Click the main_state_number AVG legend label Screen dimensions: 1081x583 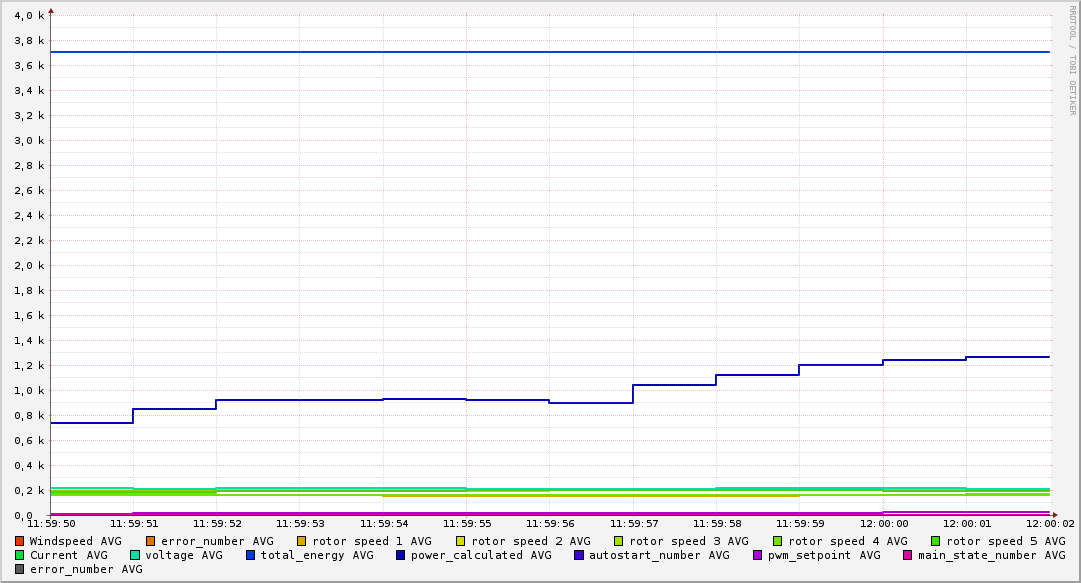[x=991, y=555]
